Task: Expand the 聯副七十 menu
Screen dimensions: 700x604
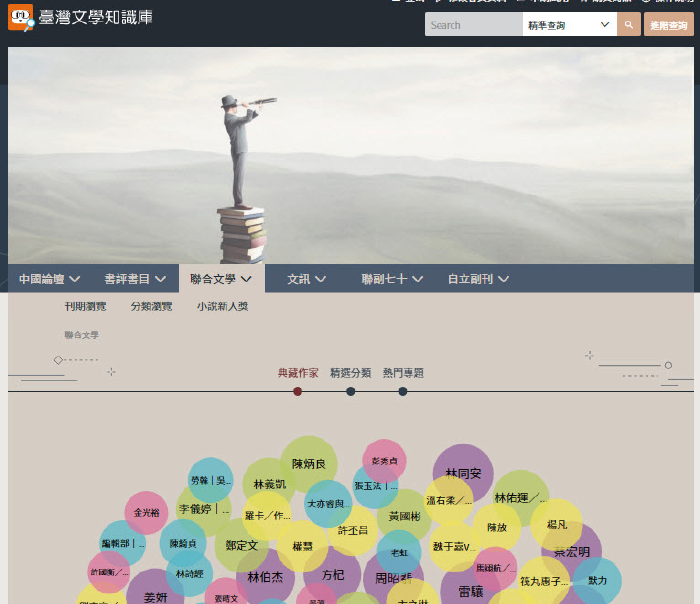Action: tap(392, 279)
